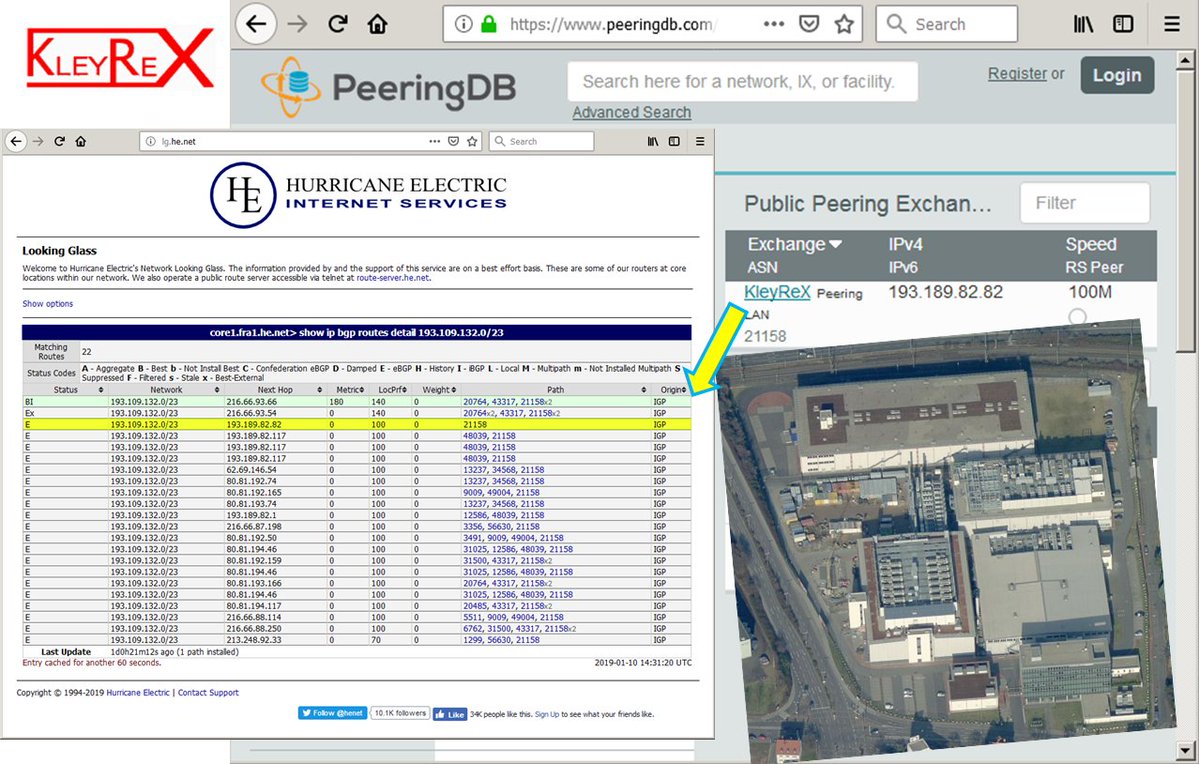Reload the lg.he.net looking glass page

pos(59,141)
